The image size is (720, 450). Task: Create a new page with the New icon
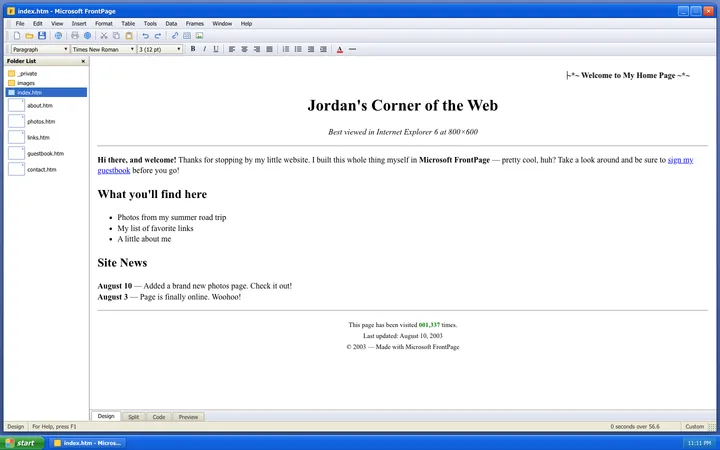click(x=17, y=36)
